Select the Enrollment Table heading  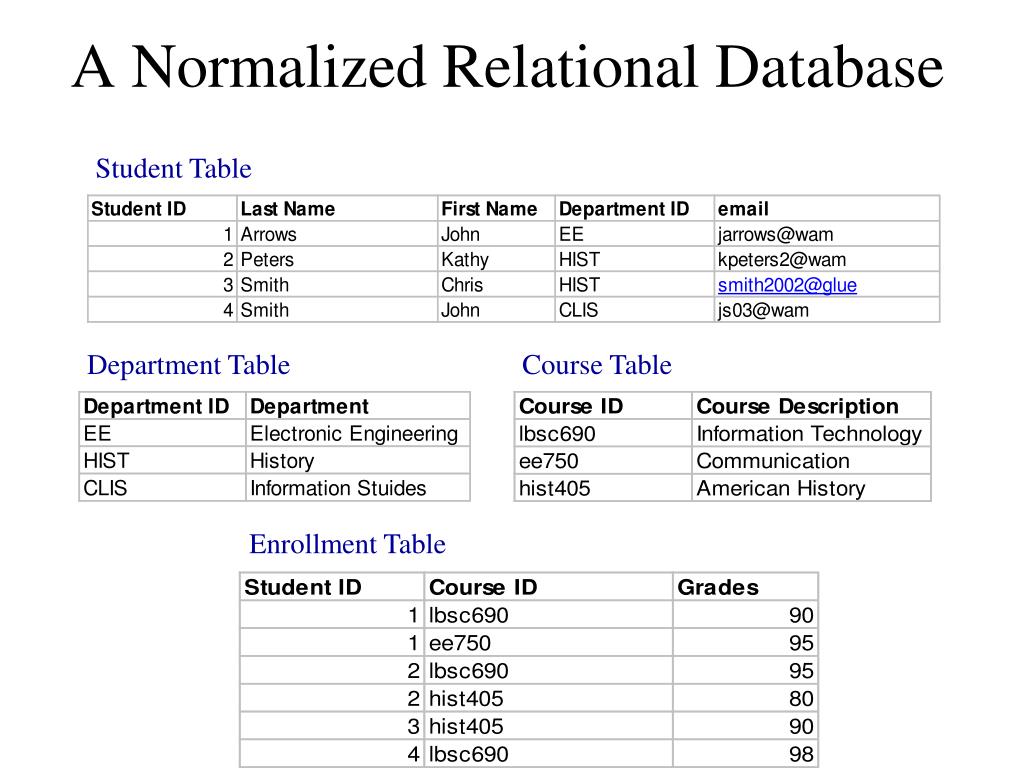pos(347,544)
